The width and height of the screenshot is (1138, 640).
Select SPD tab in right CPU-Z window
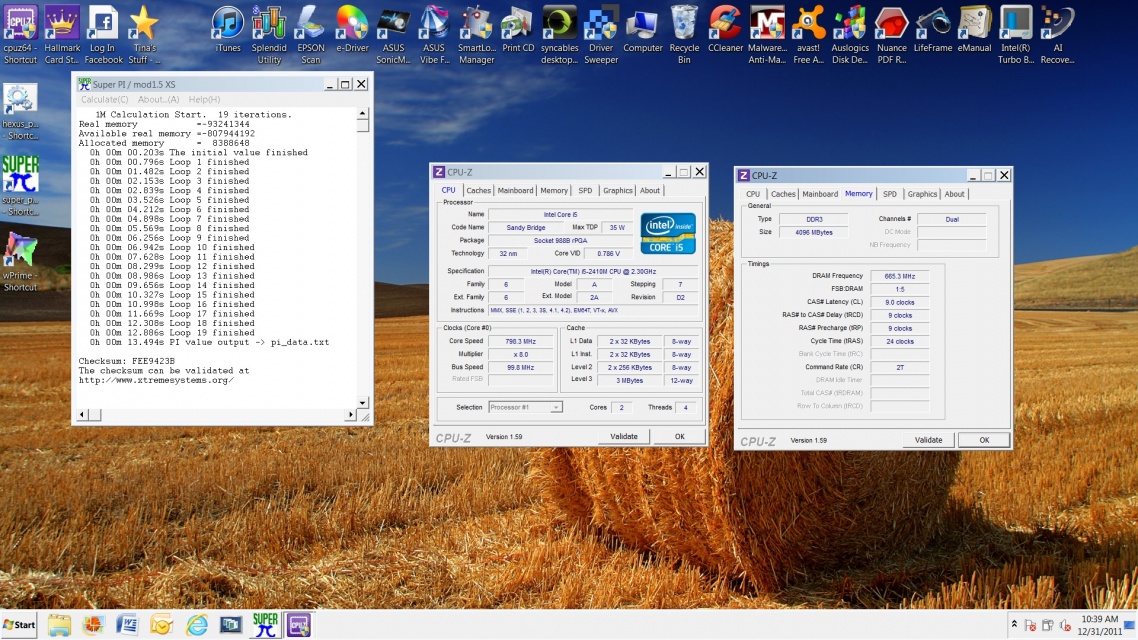(889, 194)
